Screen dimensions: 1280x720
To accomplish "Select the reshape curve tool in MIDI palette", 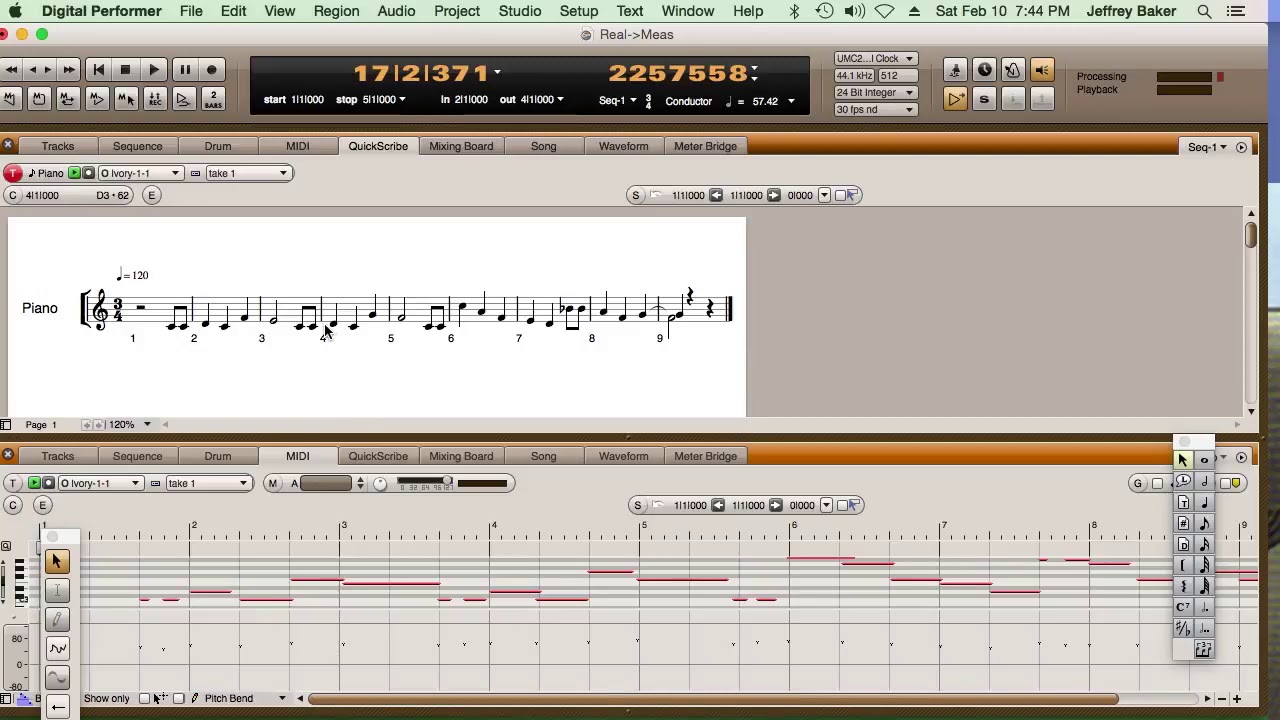I will [57, 648].
